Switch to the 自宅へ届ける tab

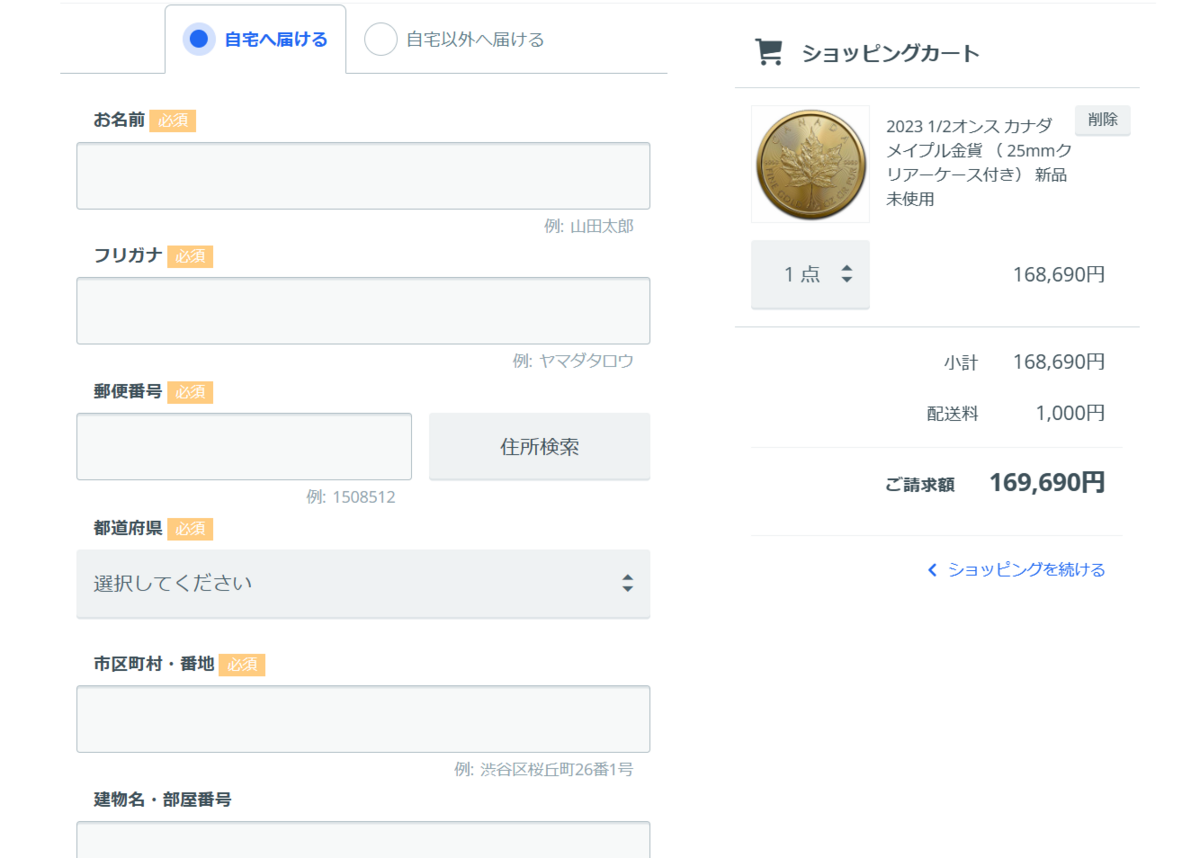coord(256,39)
